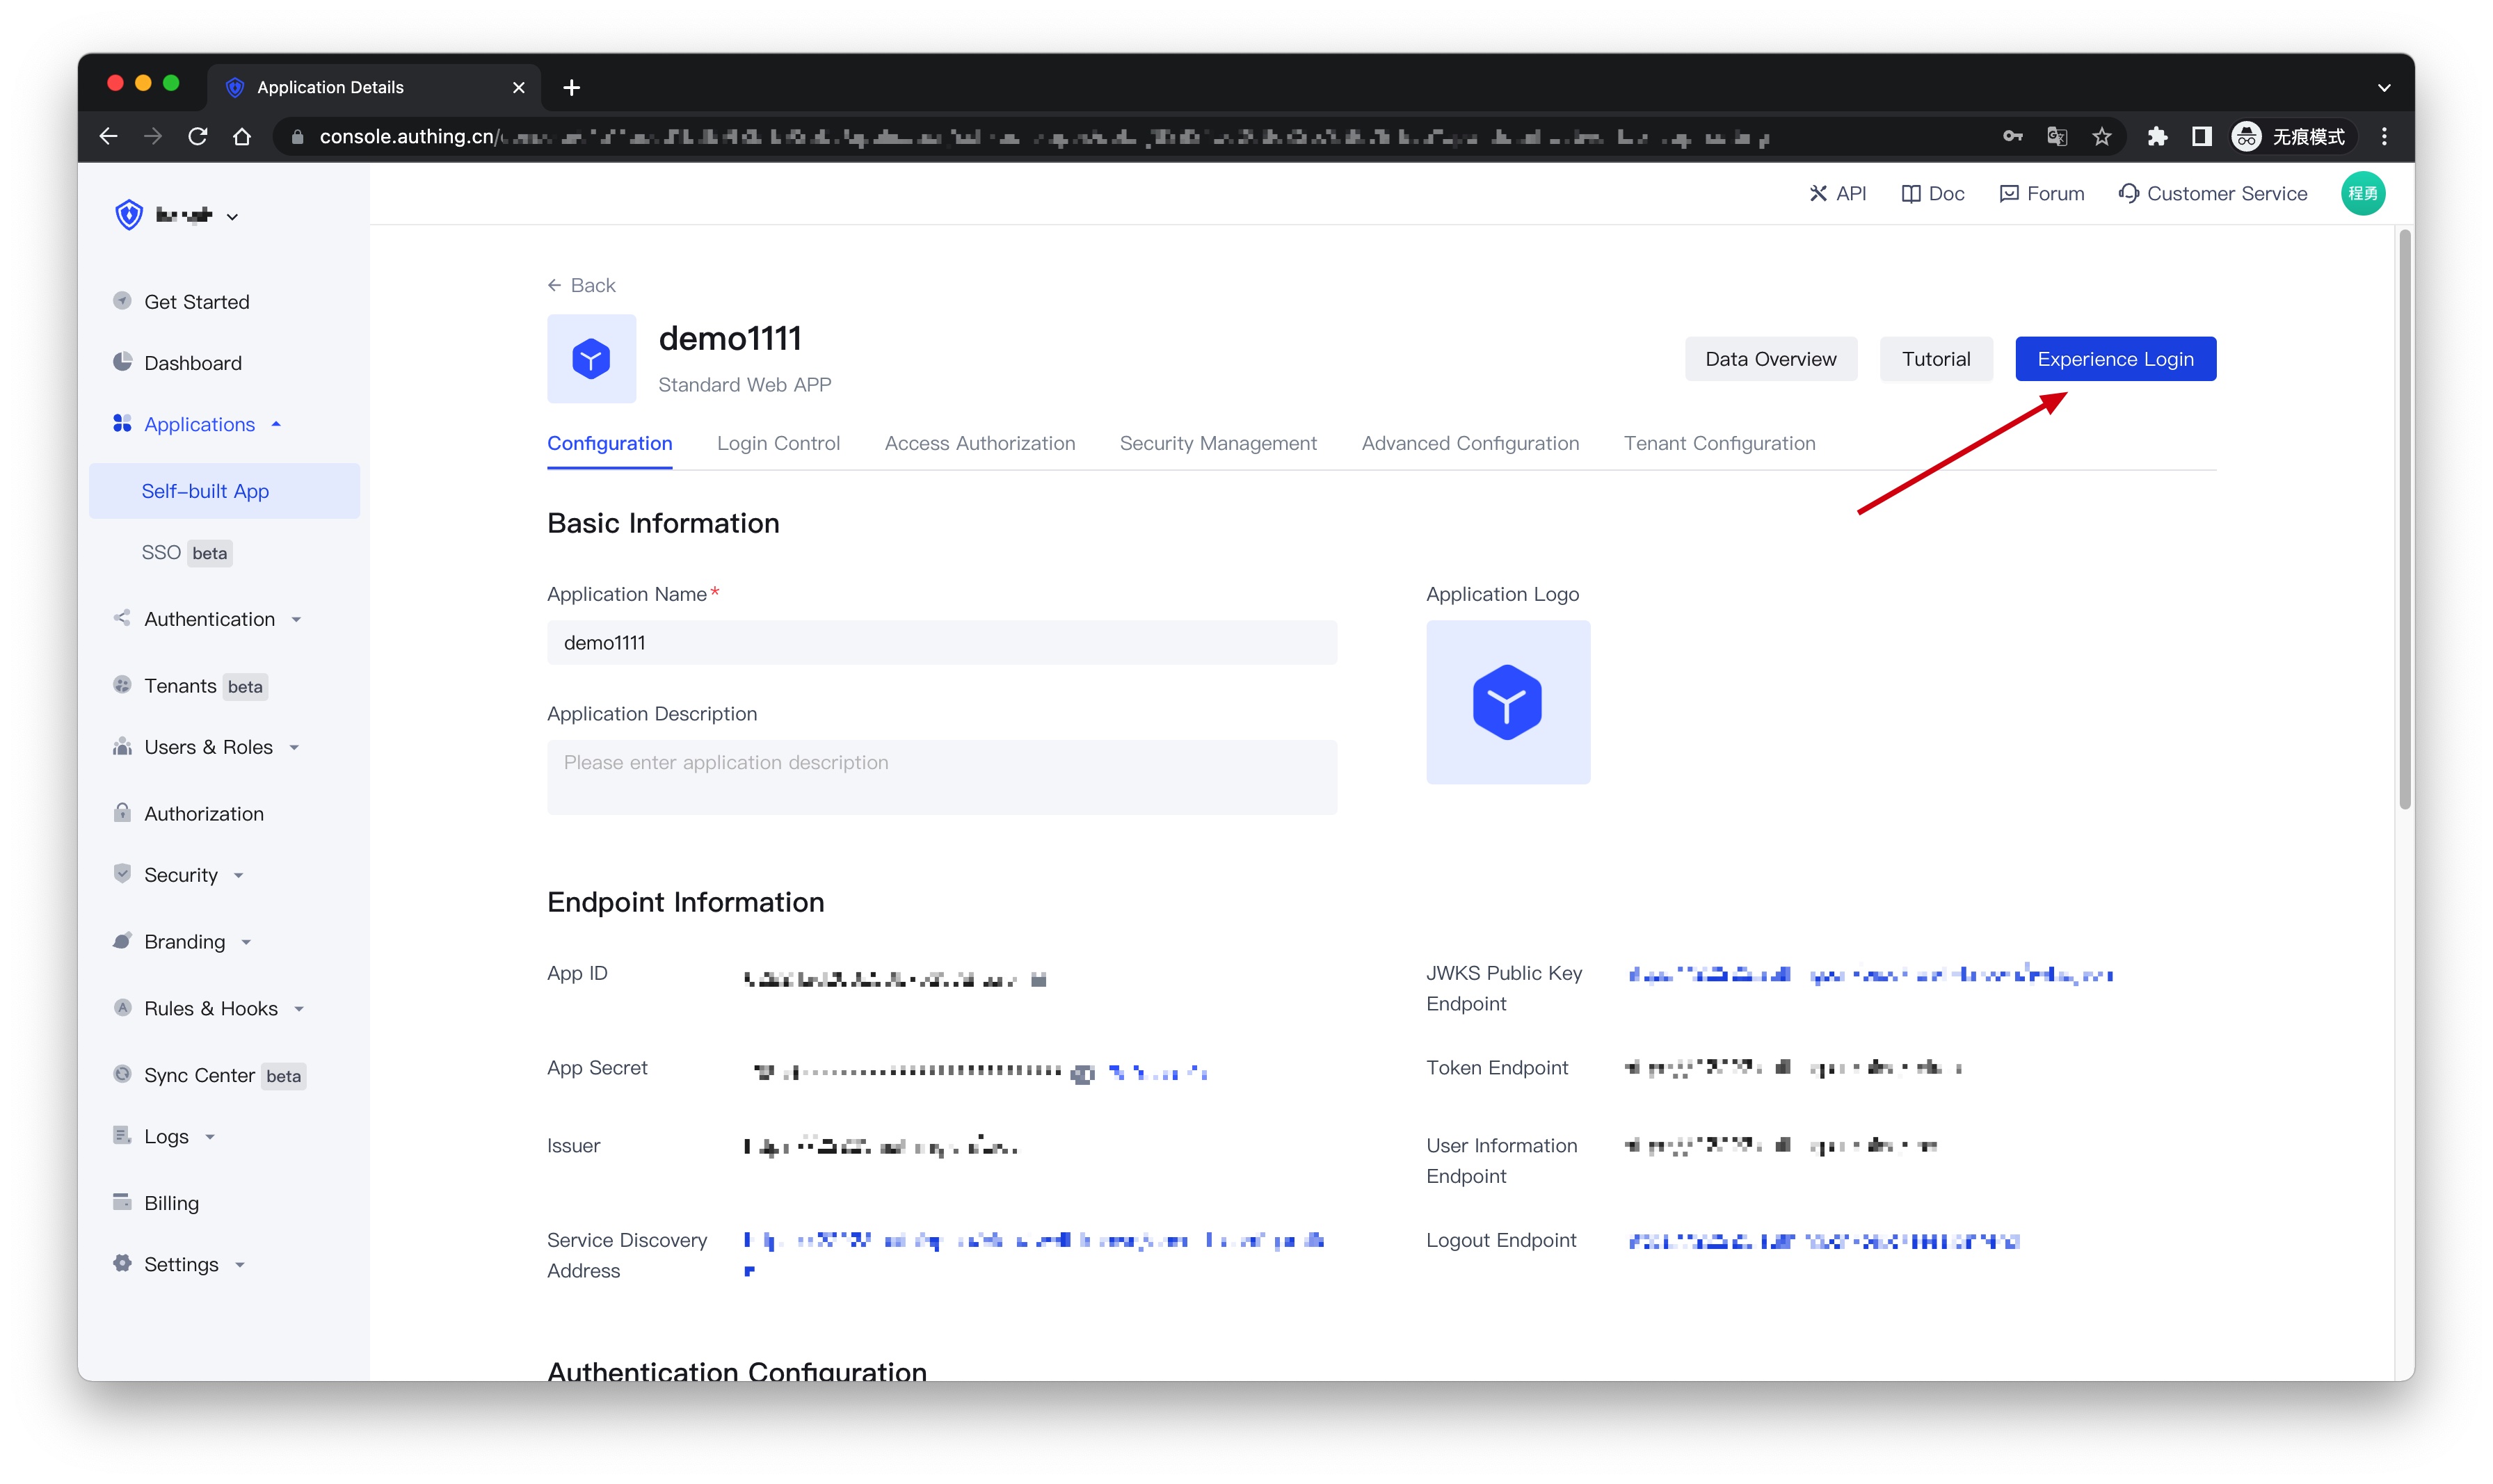
Task: Open the user avatar in top right
Action: 2362,194
